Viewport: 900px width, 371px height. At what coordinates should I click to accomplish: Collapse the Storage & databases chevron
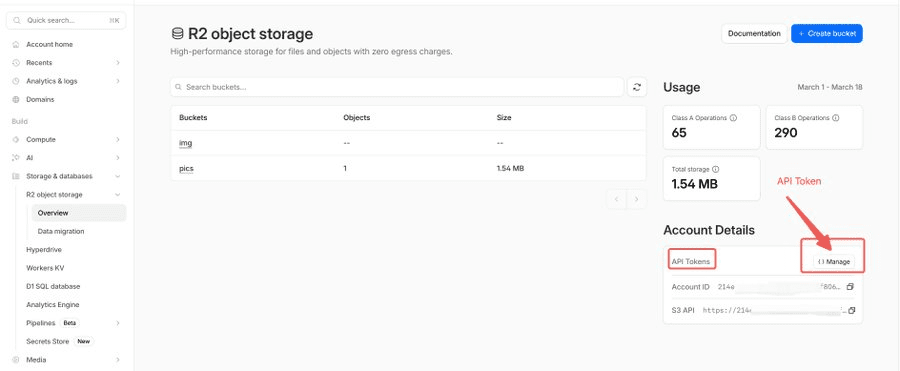[x=118, y=176]
